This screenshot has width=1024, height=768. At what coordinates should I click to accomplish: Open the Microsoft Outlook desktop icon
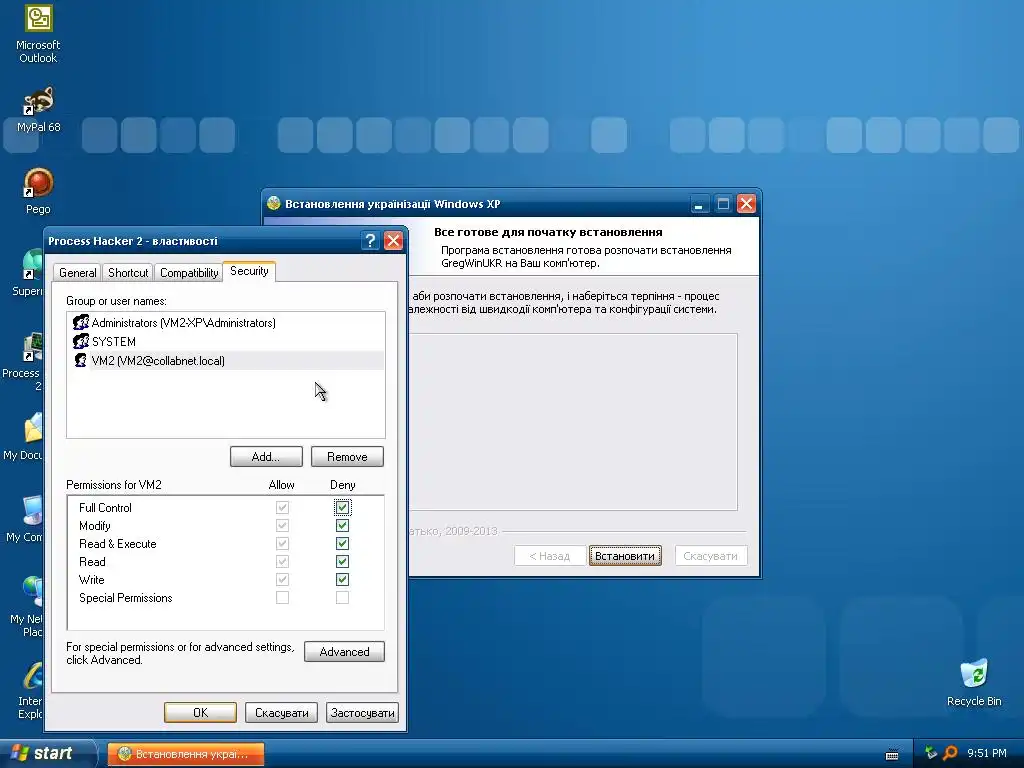38,33
